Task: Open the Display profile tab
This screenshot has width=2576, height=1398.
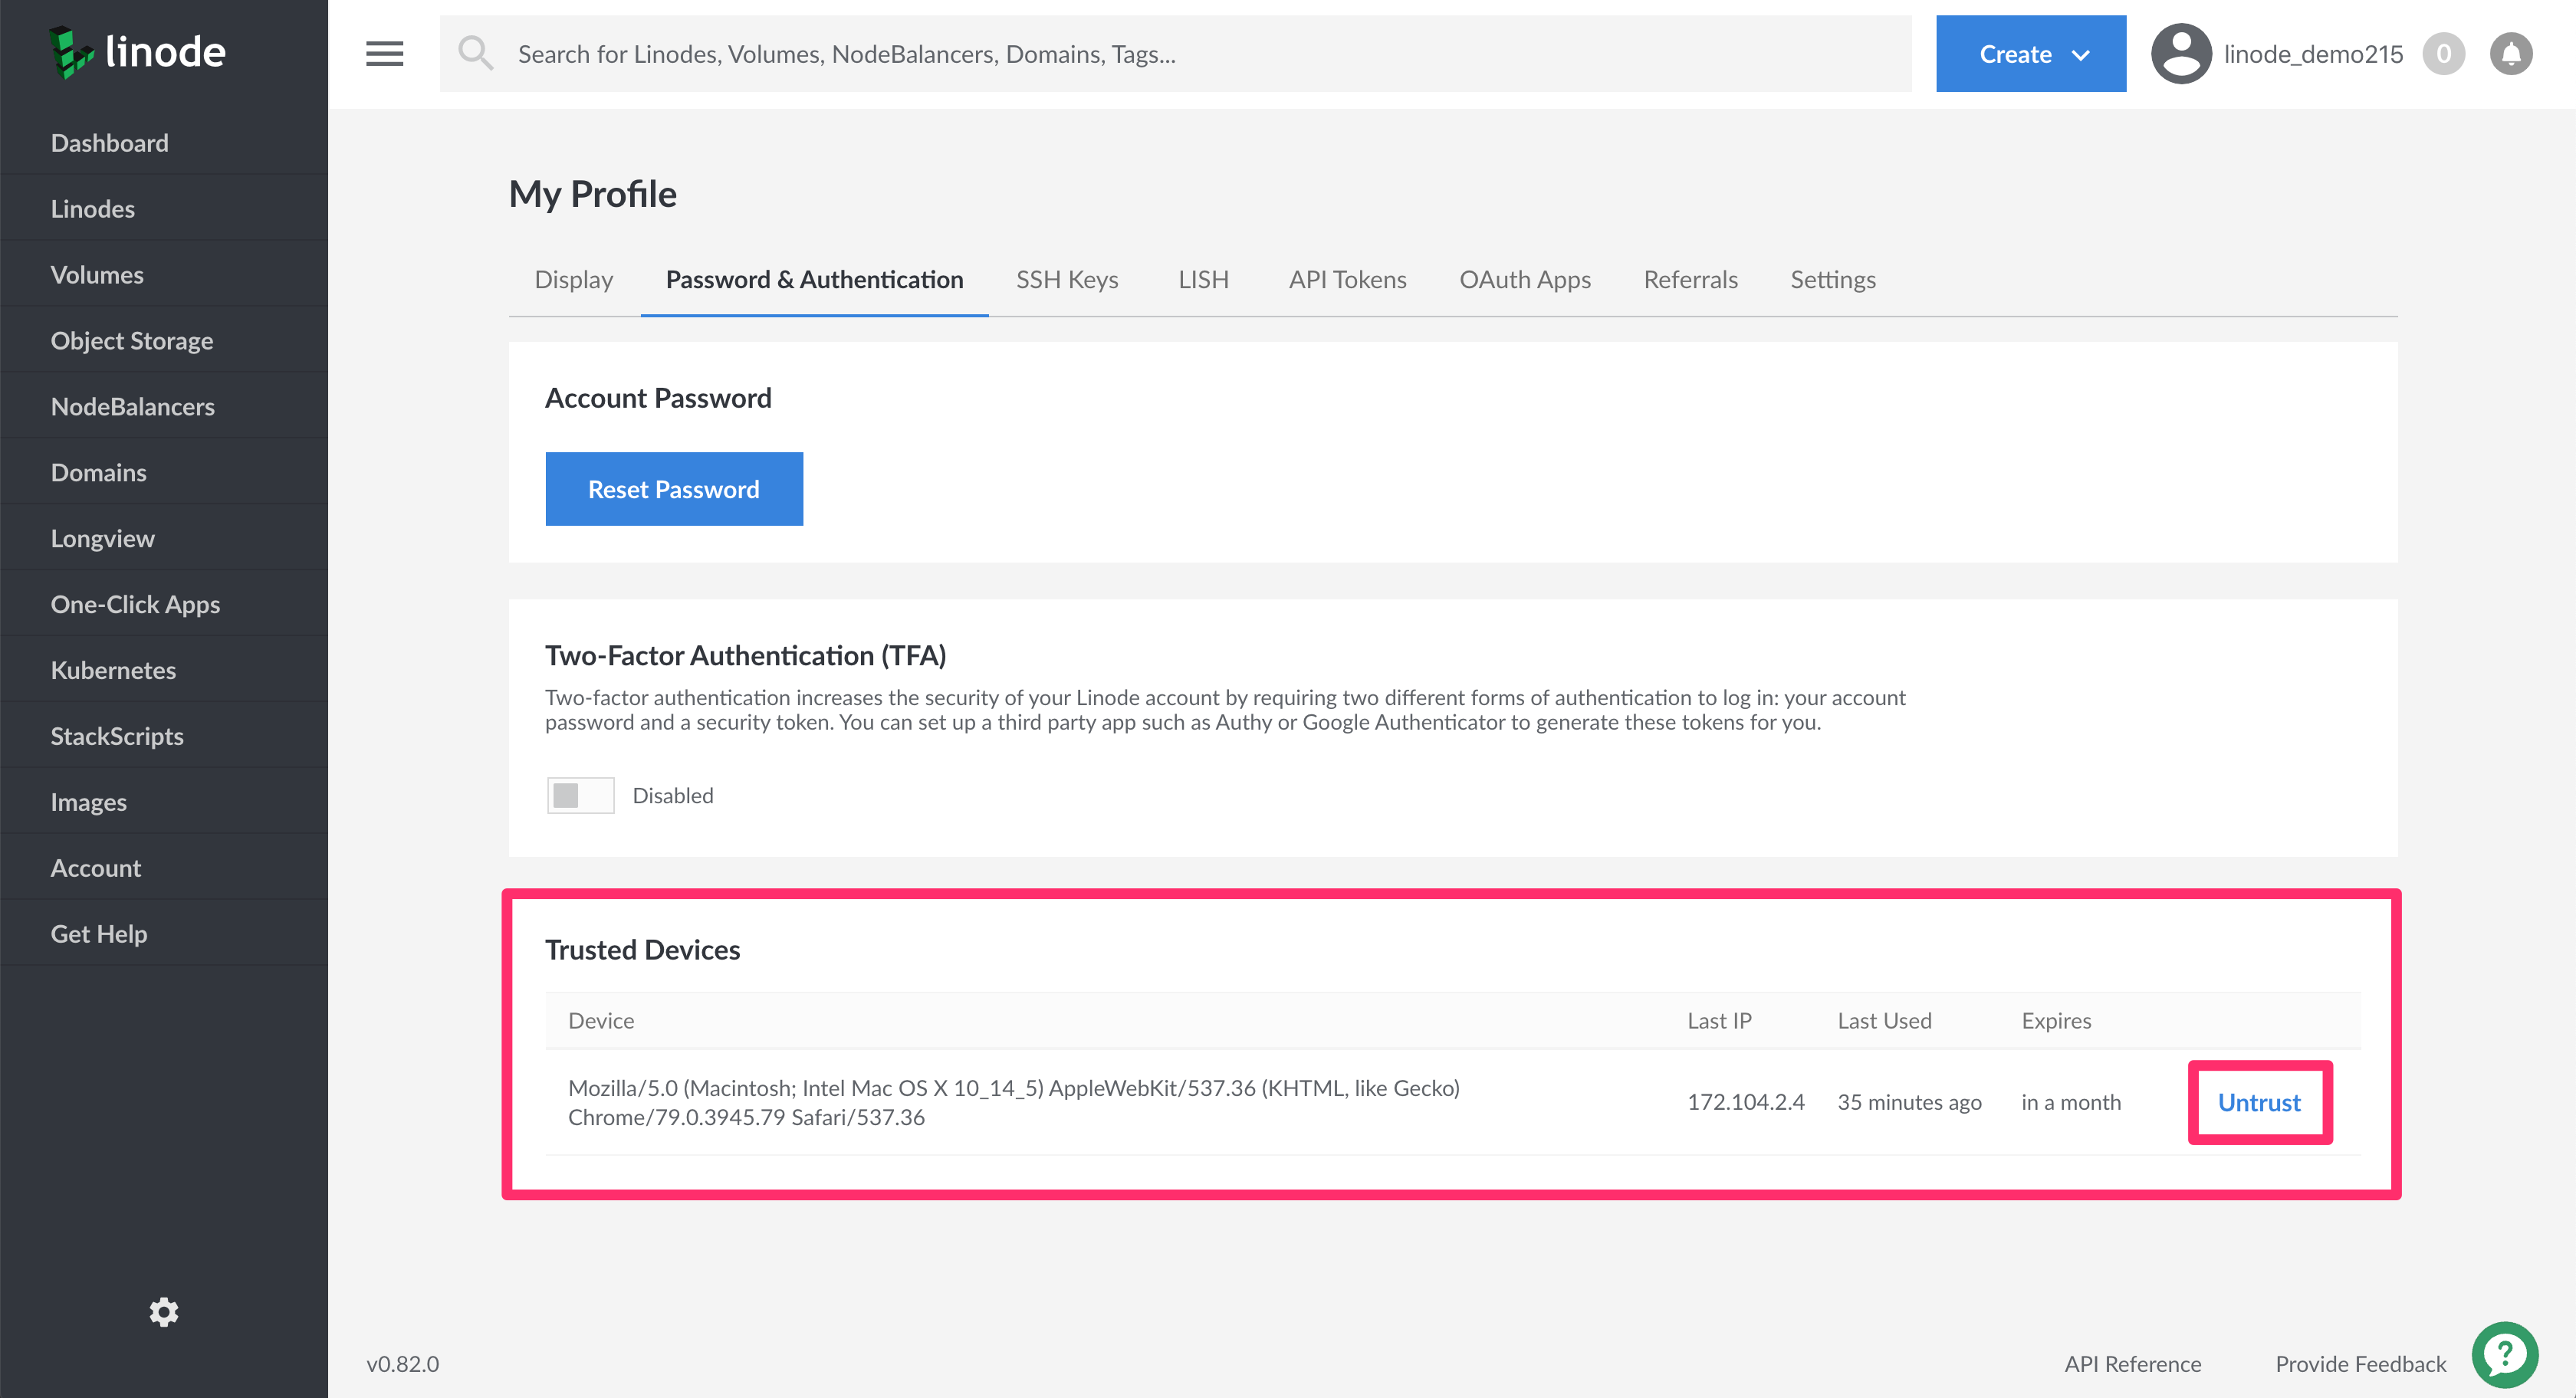Action: coord(573,279)
